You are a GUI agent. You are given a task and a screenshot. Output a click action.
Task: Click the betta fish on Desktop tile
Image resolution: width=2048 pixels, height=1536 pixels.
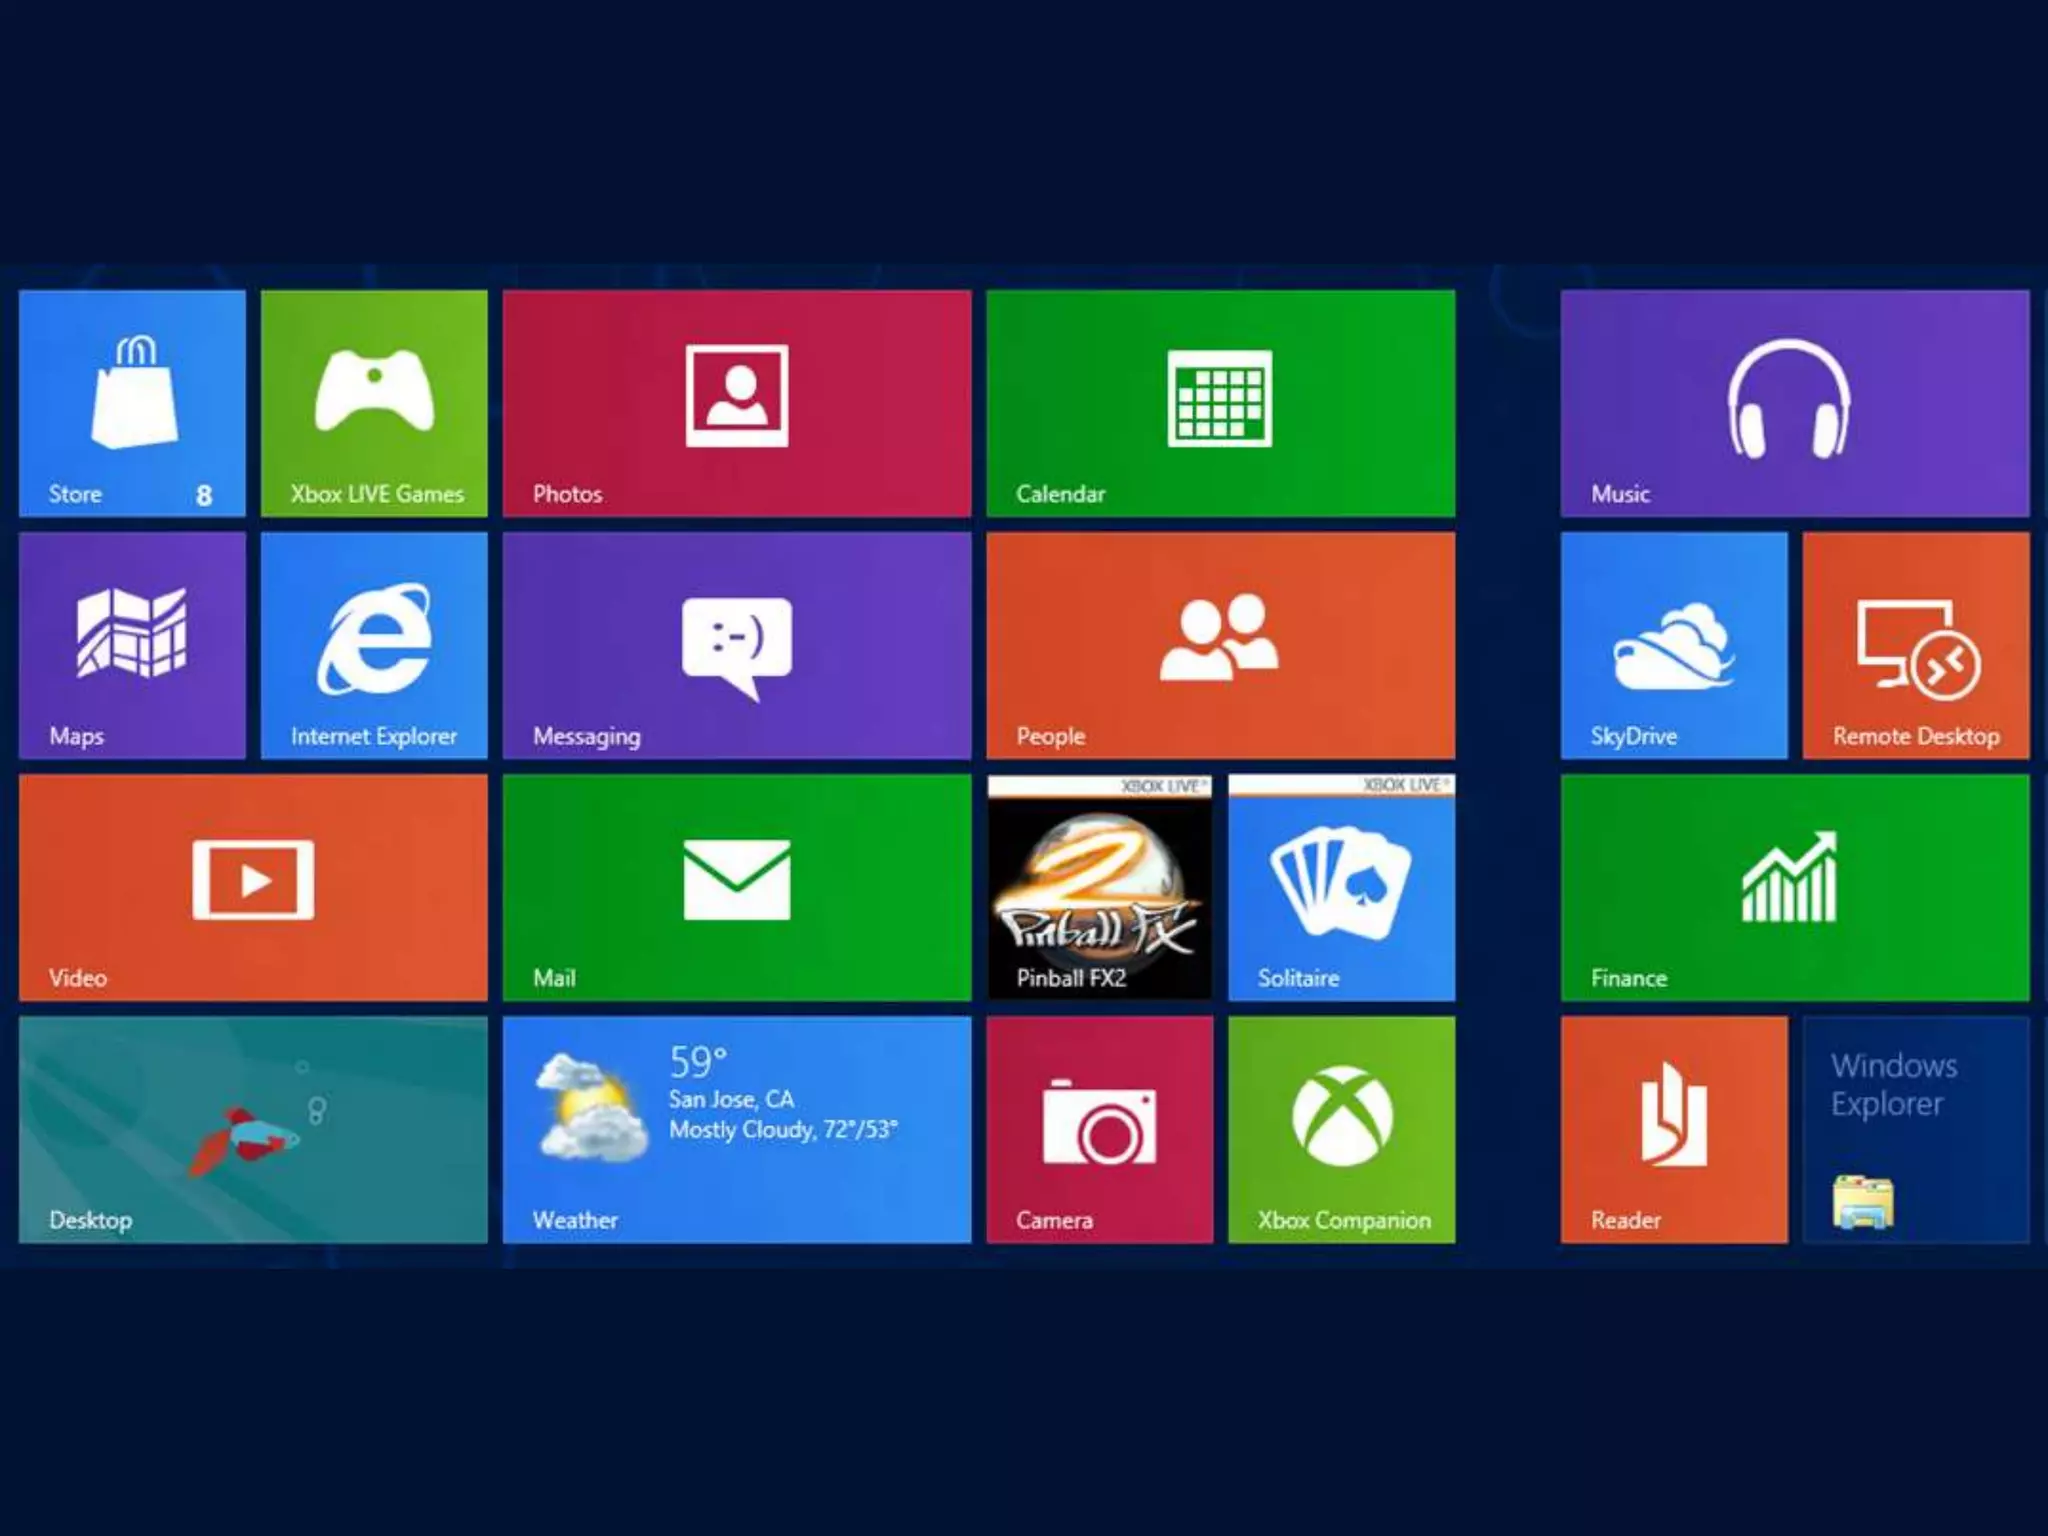click(x=243, y=1140)
